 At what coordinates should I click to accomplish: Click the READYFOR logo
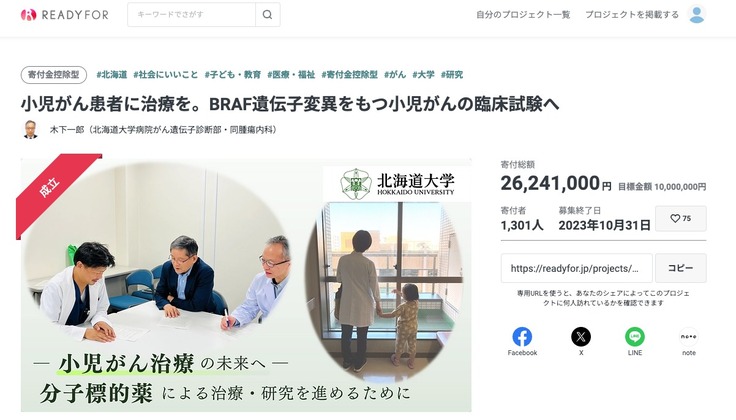tap(64, 15)
